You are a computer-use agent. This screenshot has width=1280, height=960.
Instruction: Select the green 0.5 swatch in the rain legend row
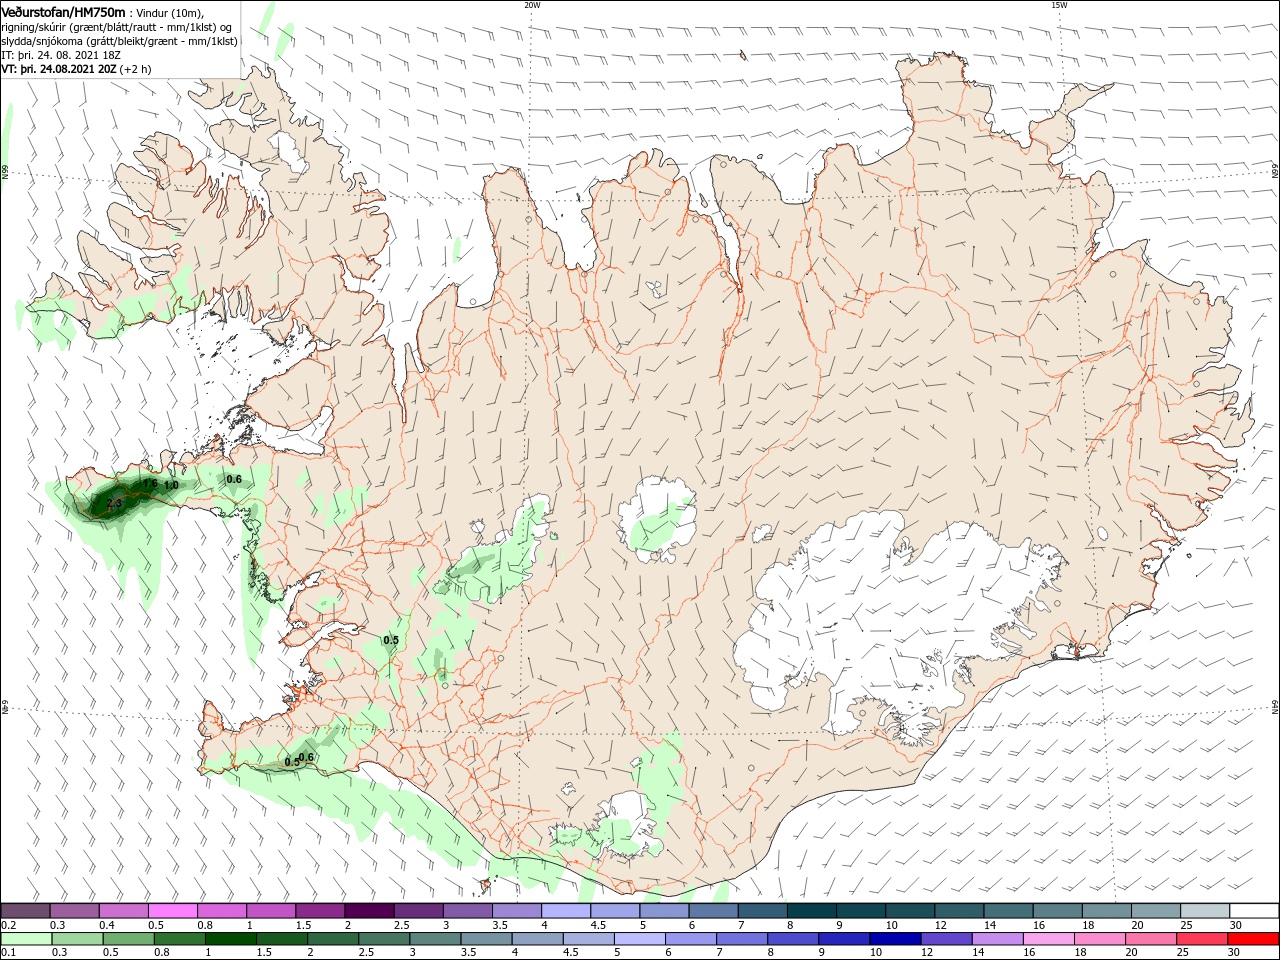(129, 939)
